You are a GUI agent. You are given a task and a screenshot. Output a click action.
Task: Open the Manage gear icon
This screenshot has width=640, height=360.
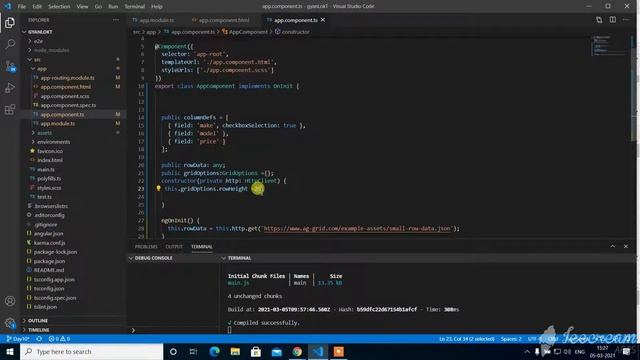click(x=10, y=323)
